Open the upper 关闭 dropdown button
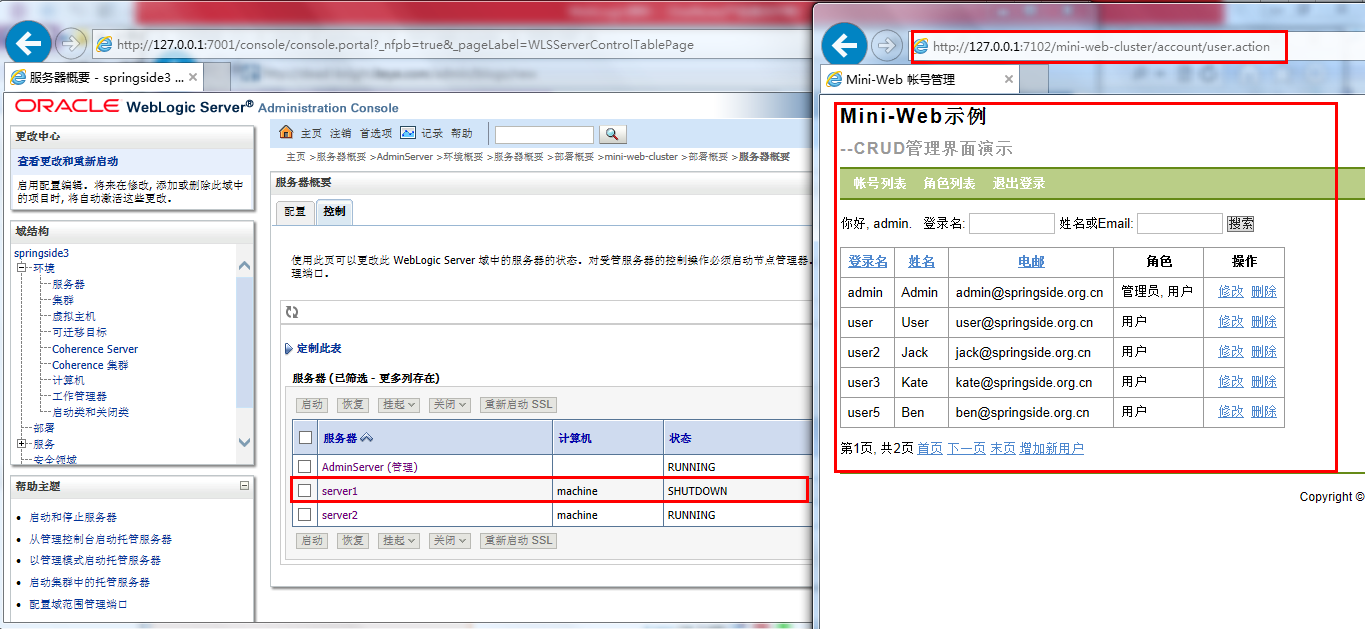Screen dimensions: 1365x629 [449, 405]
